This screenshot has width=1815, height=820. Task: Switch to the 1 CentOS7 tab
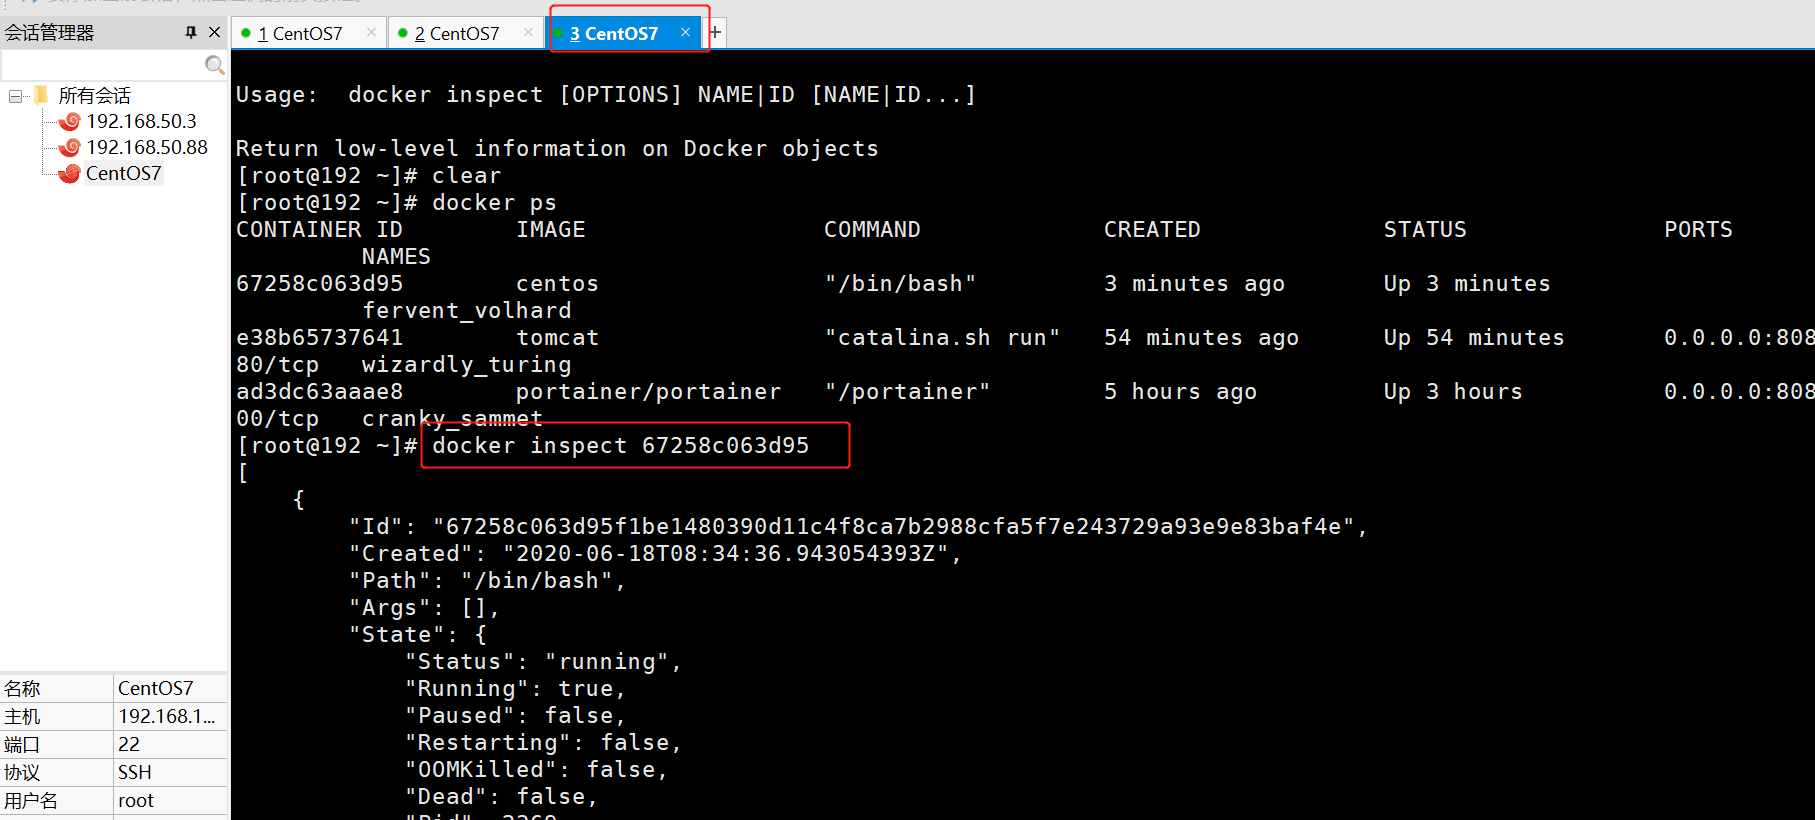(299, 33)
